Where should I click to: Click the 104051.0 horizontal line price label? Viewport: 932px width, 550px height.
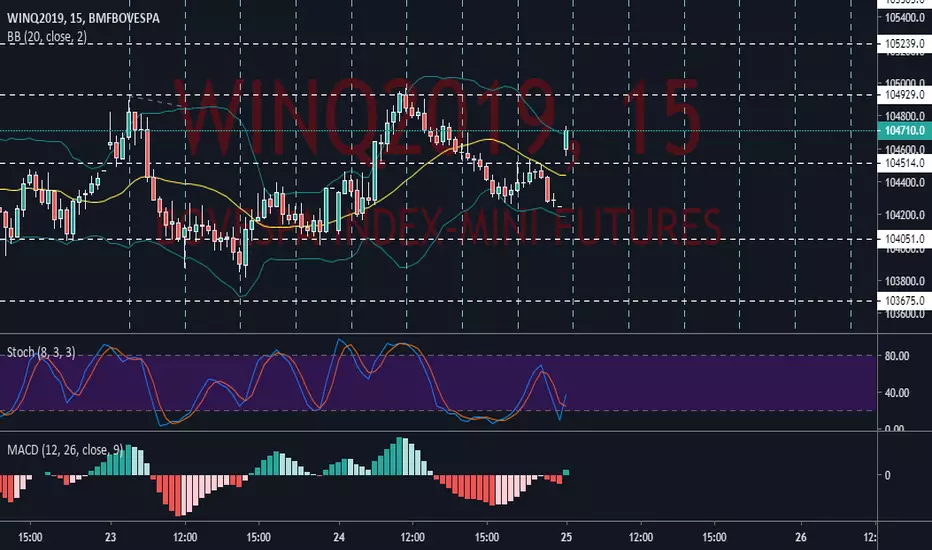tap(904, 239)
